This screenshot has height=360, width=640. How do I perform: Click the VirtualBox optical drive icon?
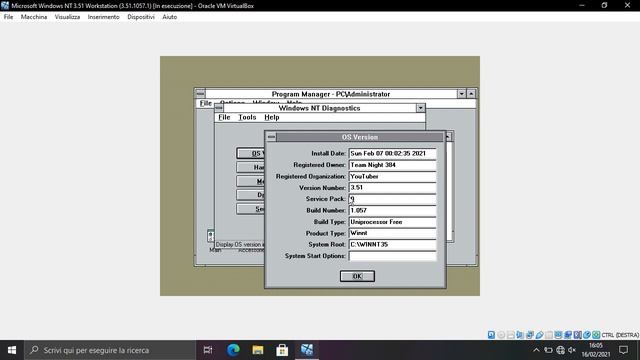click(x=501, y=335)
